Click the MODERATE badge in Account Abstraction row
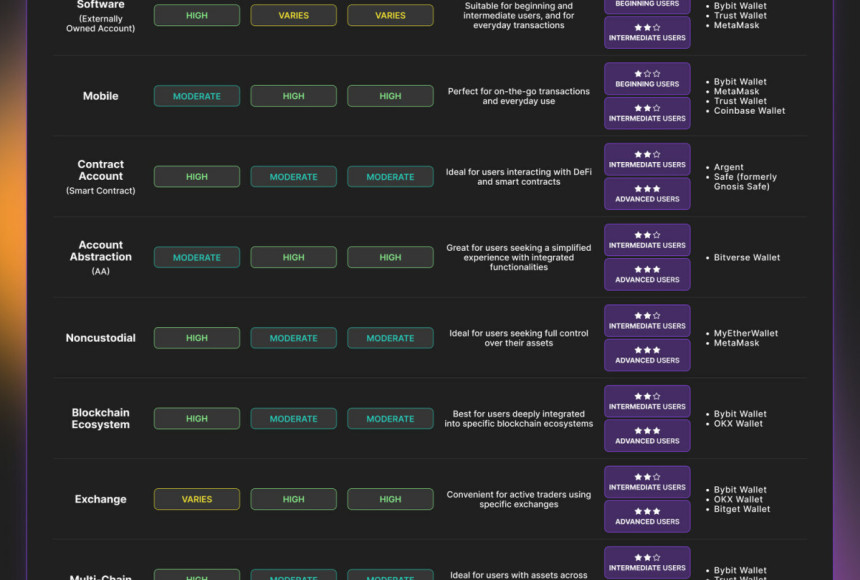Image resolution: width=860 pixels, height=580 pixels. [x=197, y=257]
